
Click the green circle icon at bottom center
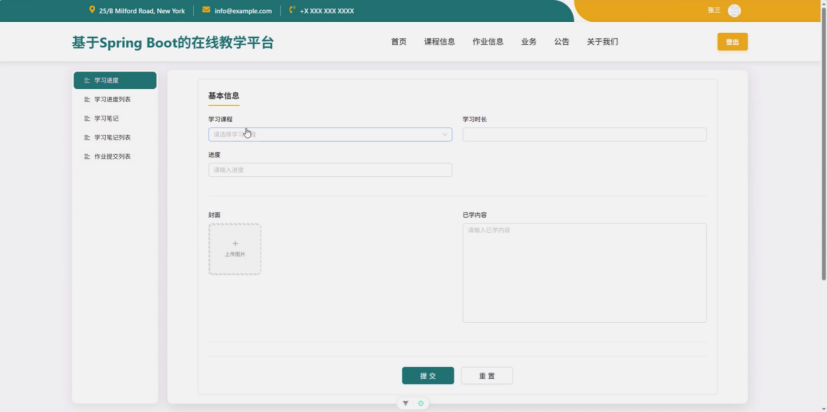click(x=420, y=404)
